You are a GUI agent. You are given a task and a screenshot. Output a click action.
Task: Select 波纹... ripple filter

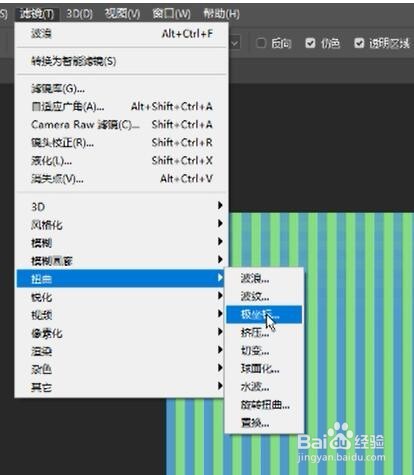click(264, 296)
